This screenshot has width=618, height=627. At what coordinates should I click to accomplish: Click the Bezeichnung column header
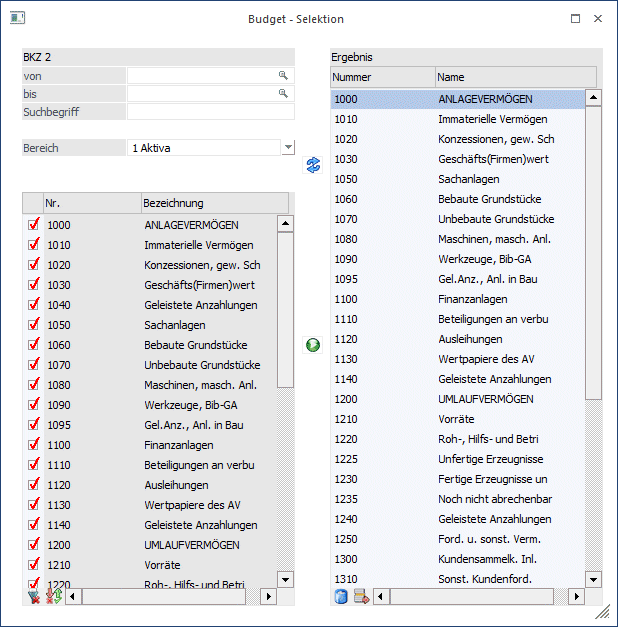pyautogui.click(x=214, y=203)
